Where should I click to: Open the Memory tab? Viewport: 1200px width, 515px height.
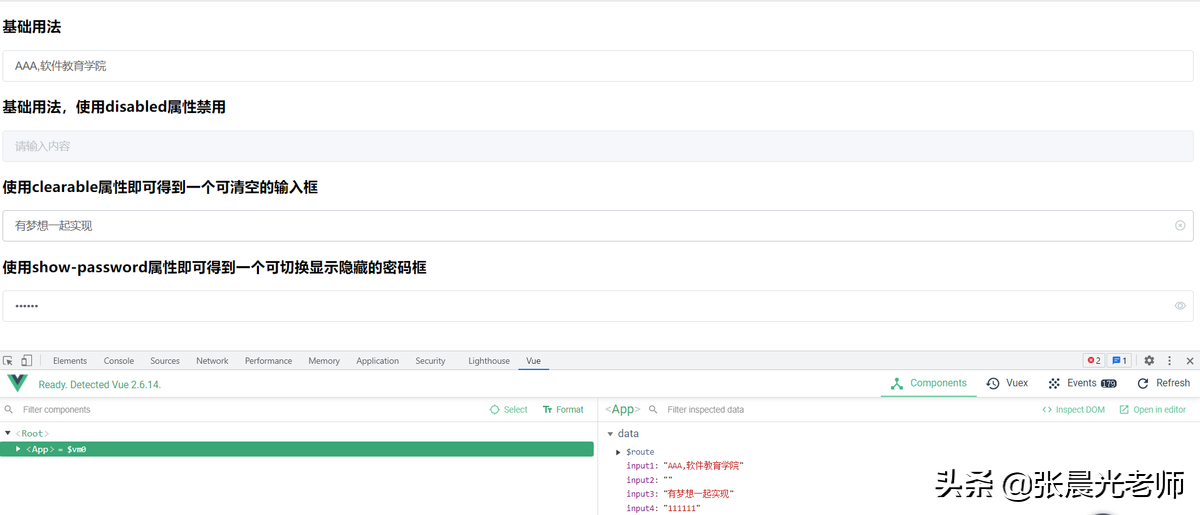click(x=324, y=361)
